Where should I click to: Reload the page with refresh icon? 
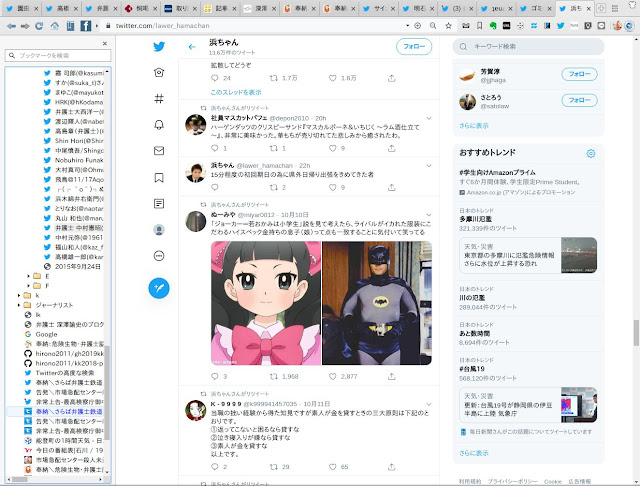tap(39, 26)
